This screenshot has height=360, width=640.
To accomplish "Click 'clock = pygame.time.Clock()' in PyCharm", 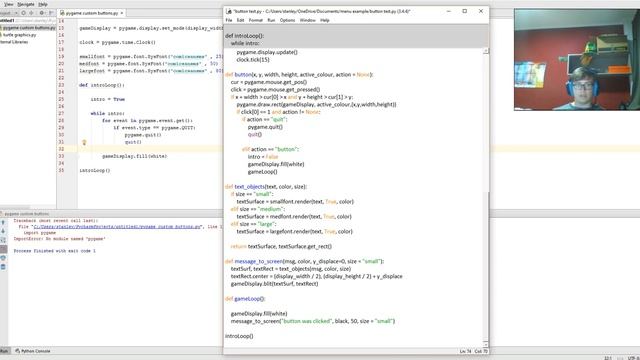I will [x=118, y=42].
